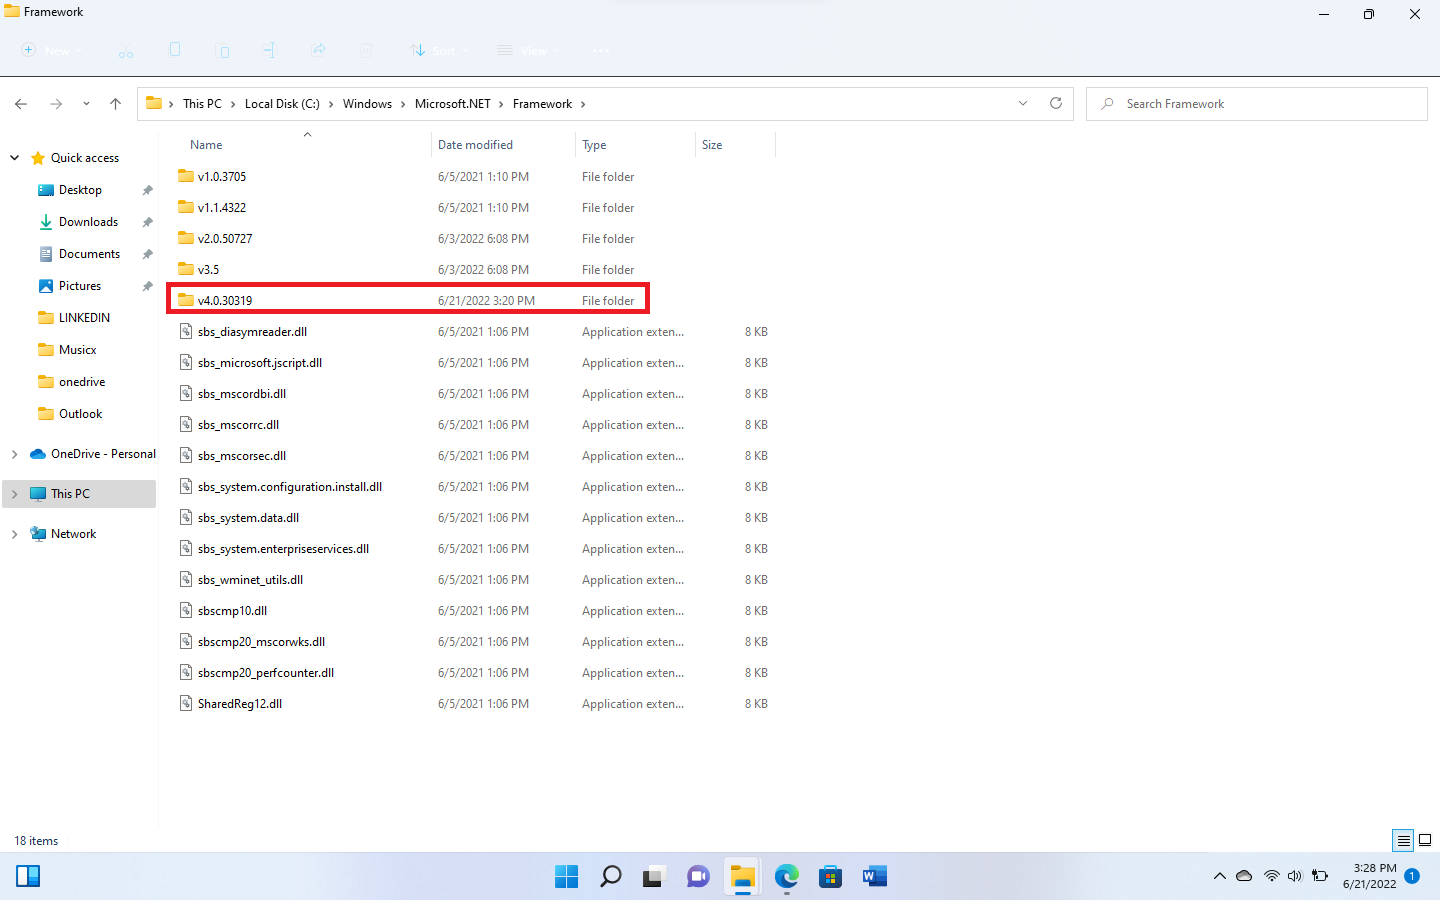
Task: Go back with the left arrow
Action: (21, 104)
